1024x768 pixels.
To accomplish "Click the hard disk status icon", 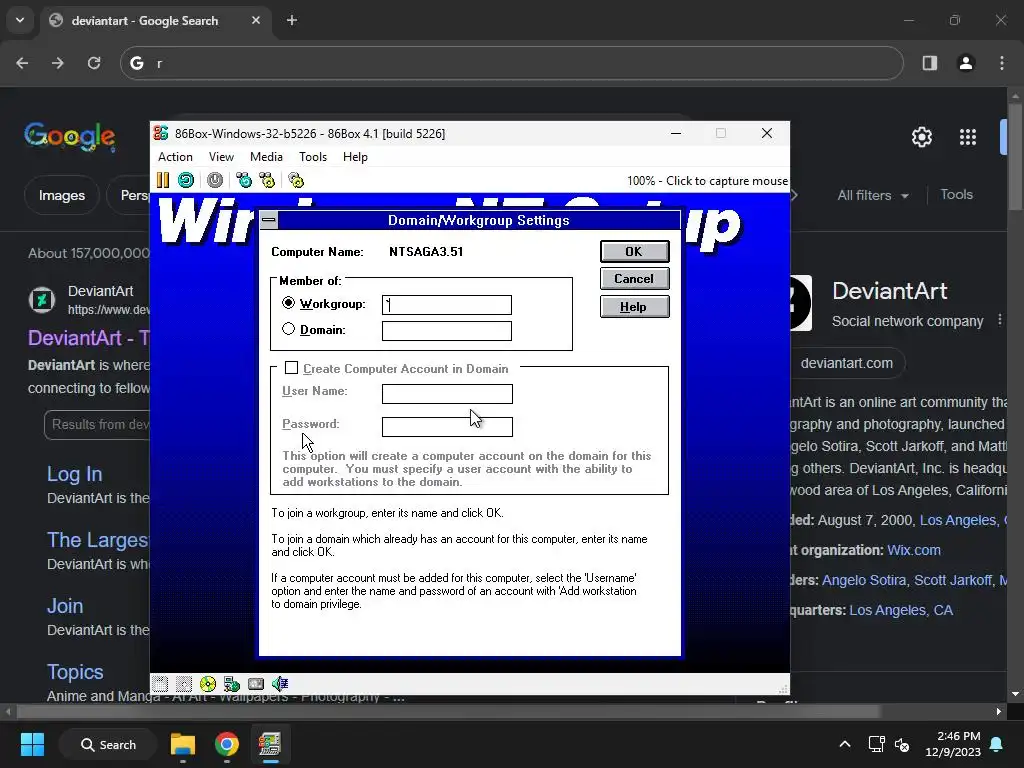I will coord(256,684).
